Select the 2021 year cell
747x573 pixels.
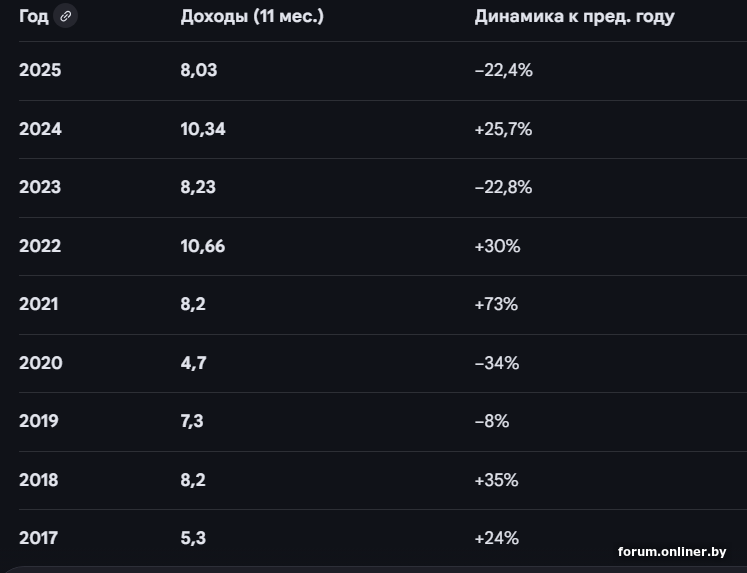click(x=39, y=304)
